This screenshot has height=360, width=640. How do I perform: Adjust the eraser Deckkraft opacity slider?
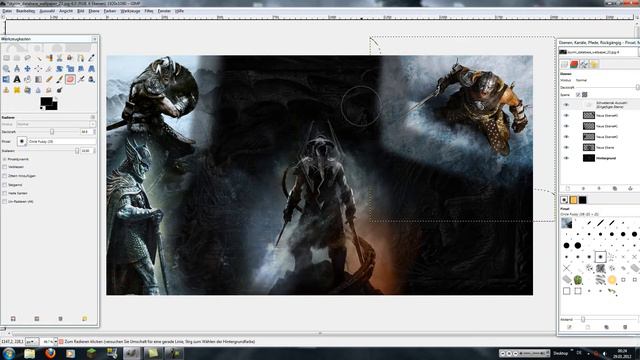[48, 132]
